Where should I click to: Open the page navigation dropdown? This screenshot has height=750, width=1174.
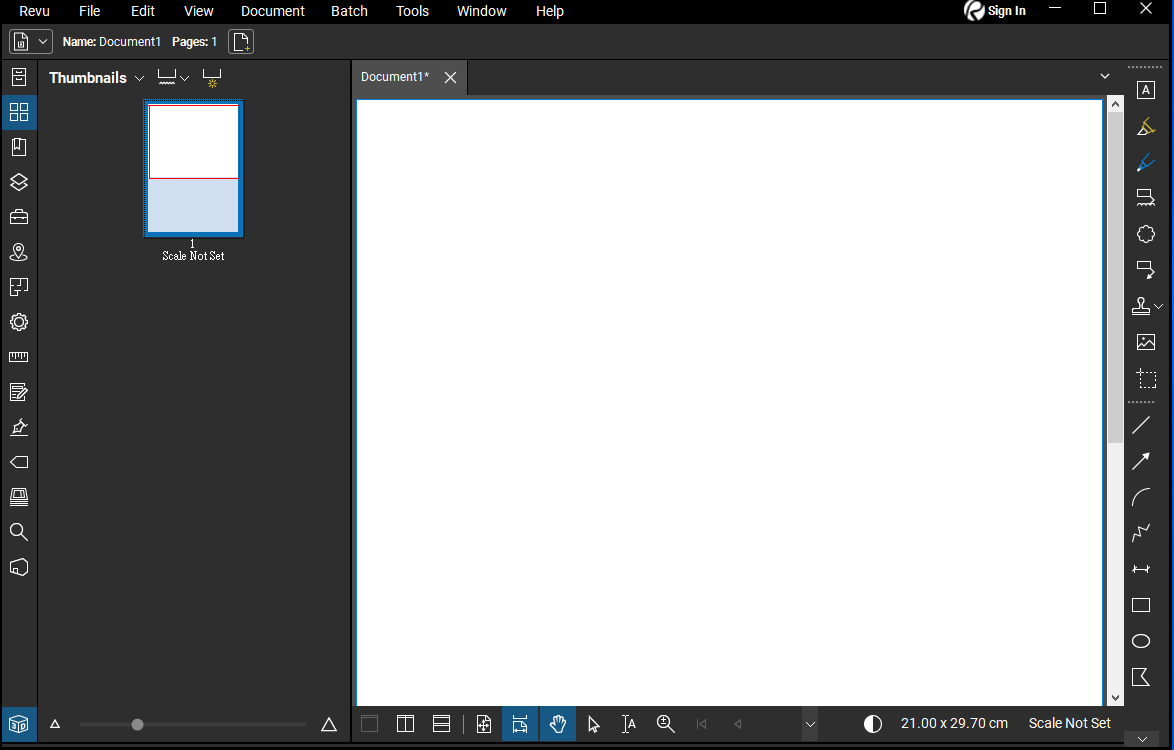pos(810,724)
